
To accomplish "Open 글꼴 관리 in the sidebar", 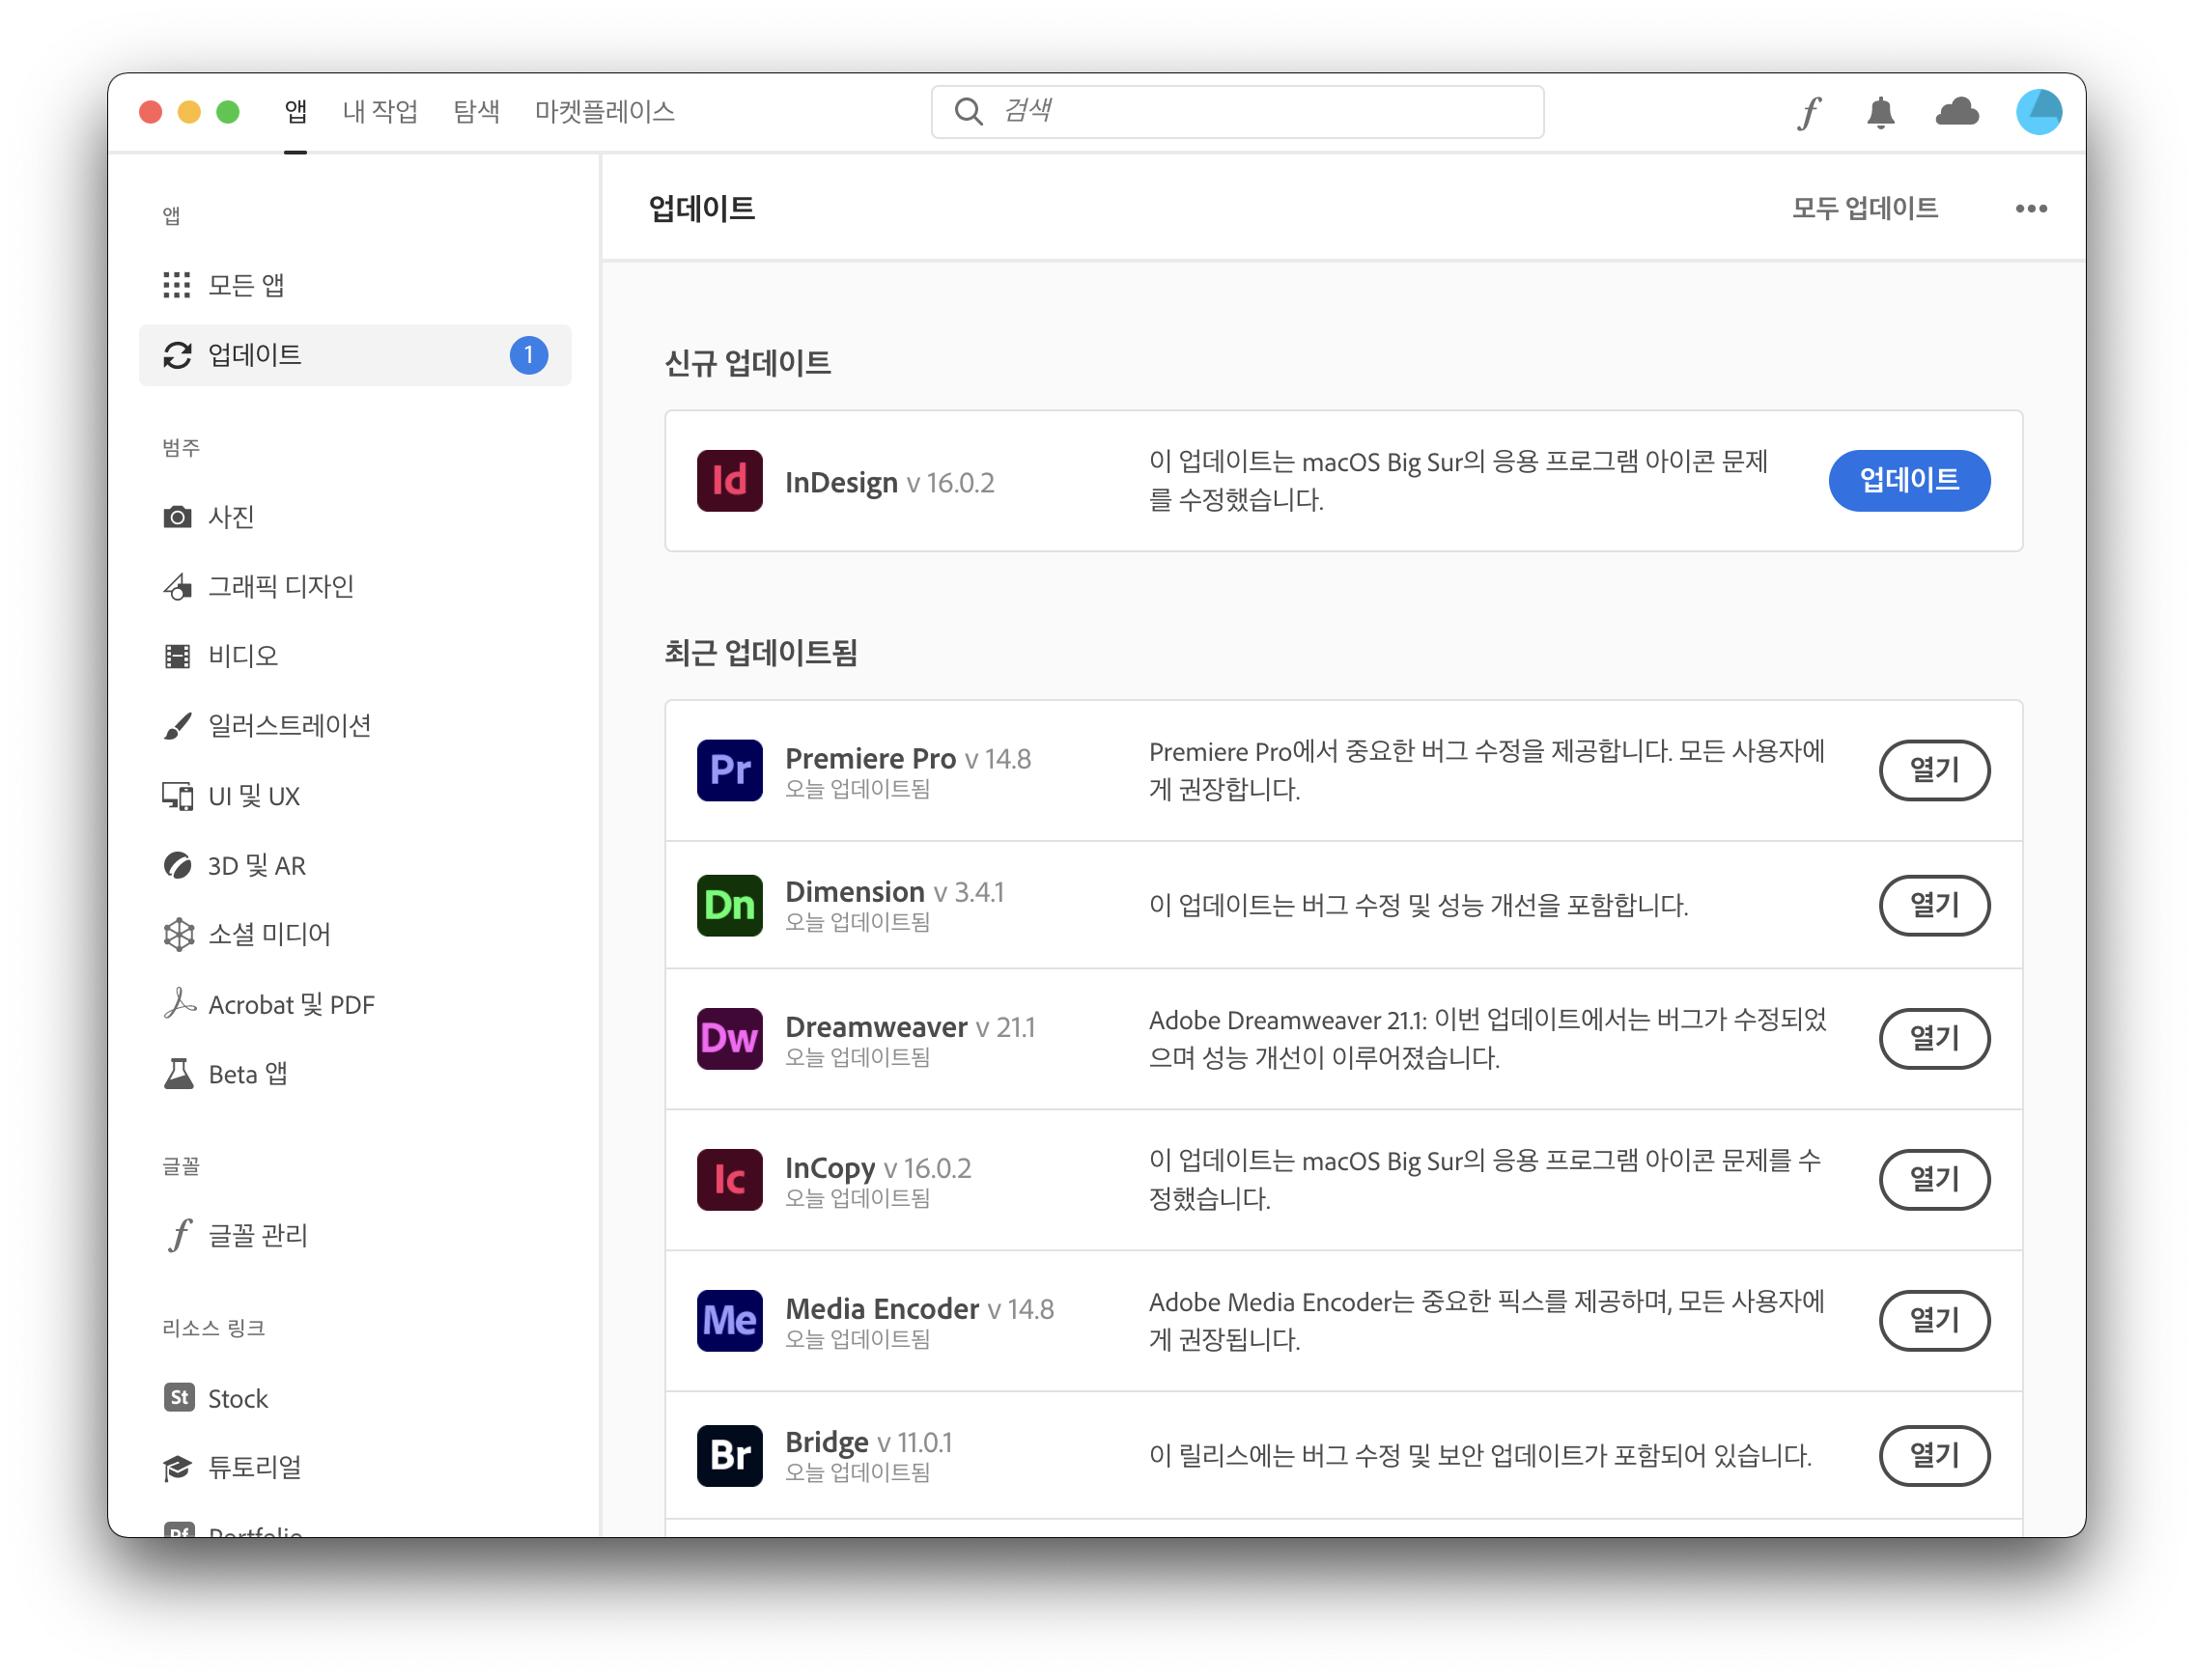I will (257, 1236).
